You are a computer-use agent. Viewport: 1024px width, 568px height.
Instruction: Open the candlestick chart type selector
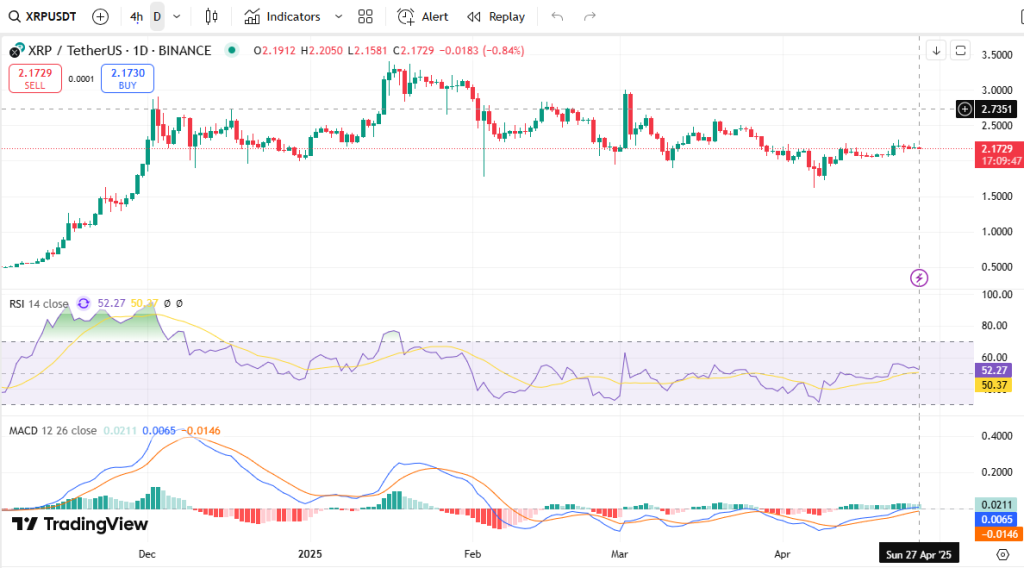[211, 16]
